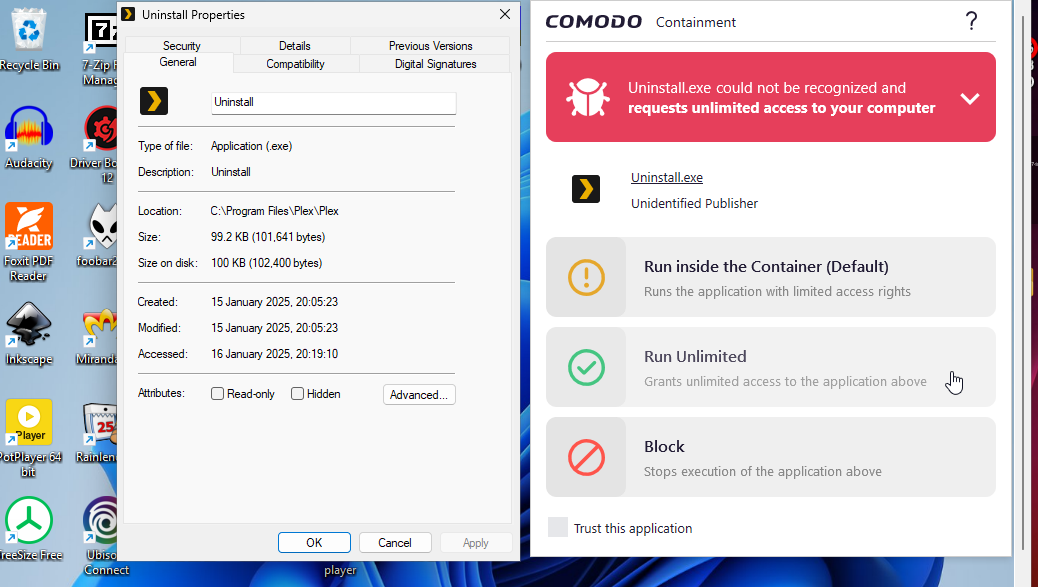Click the Uninstall file name field
Image resolution: width=1038 pixels, height=587 pixels.
tap(333, 102)
